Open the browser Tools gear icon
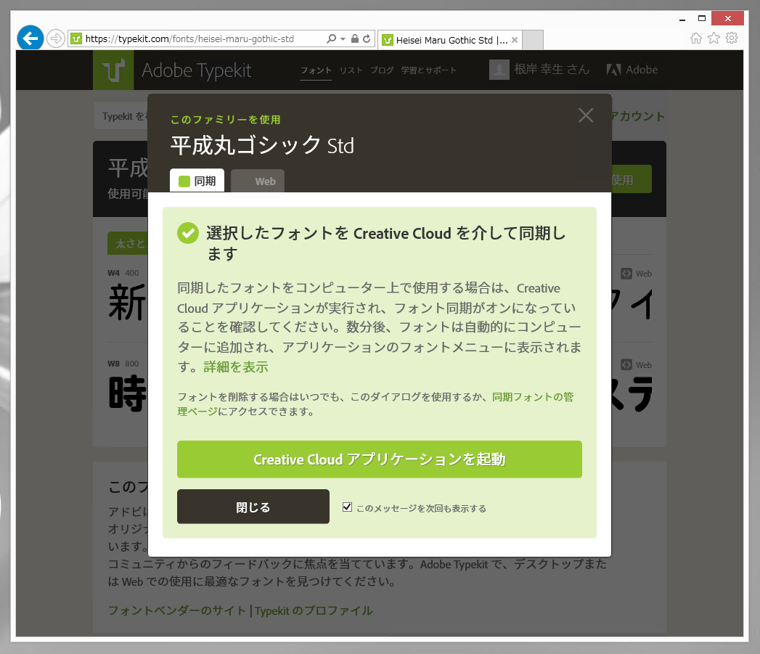The image size is (760, 654). pos(732,38)
